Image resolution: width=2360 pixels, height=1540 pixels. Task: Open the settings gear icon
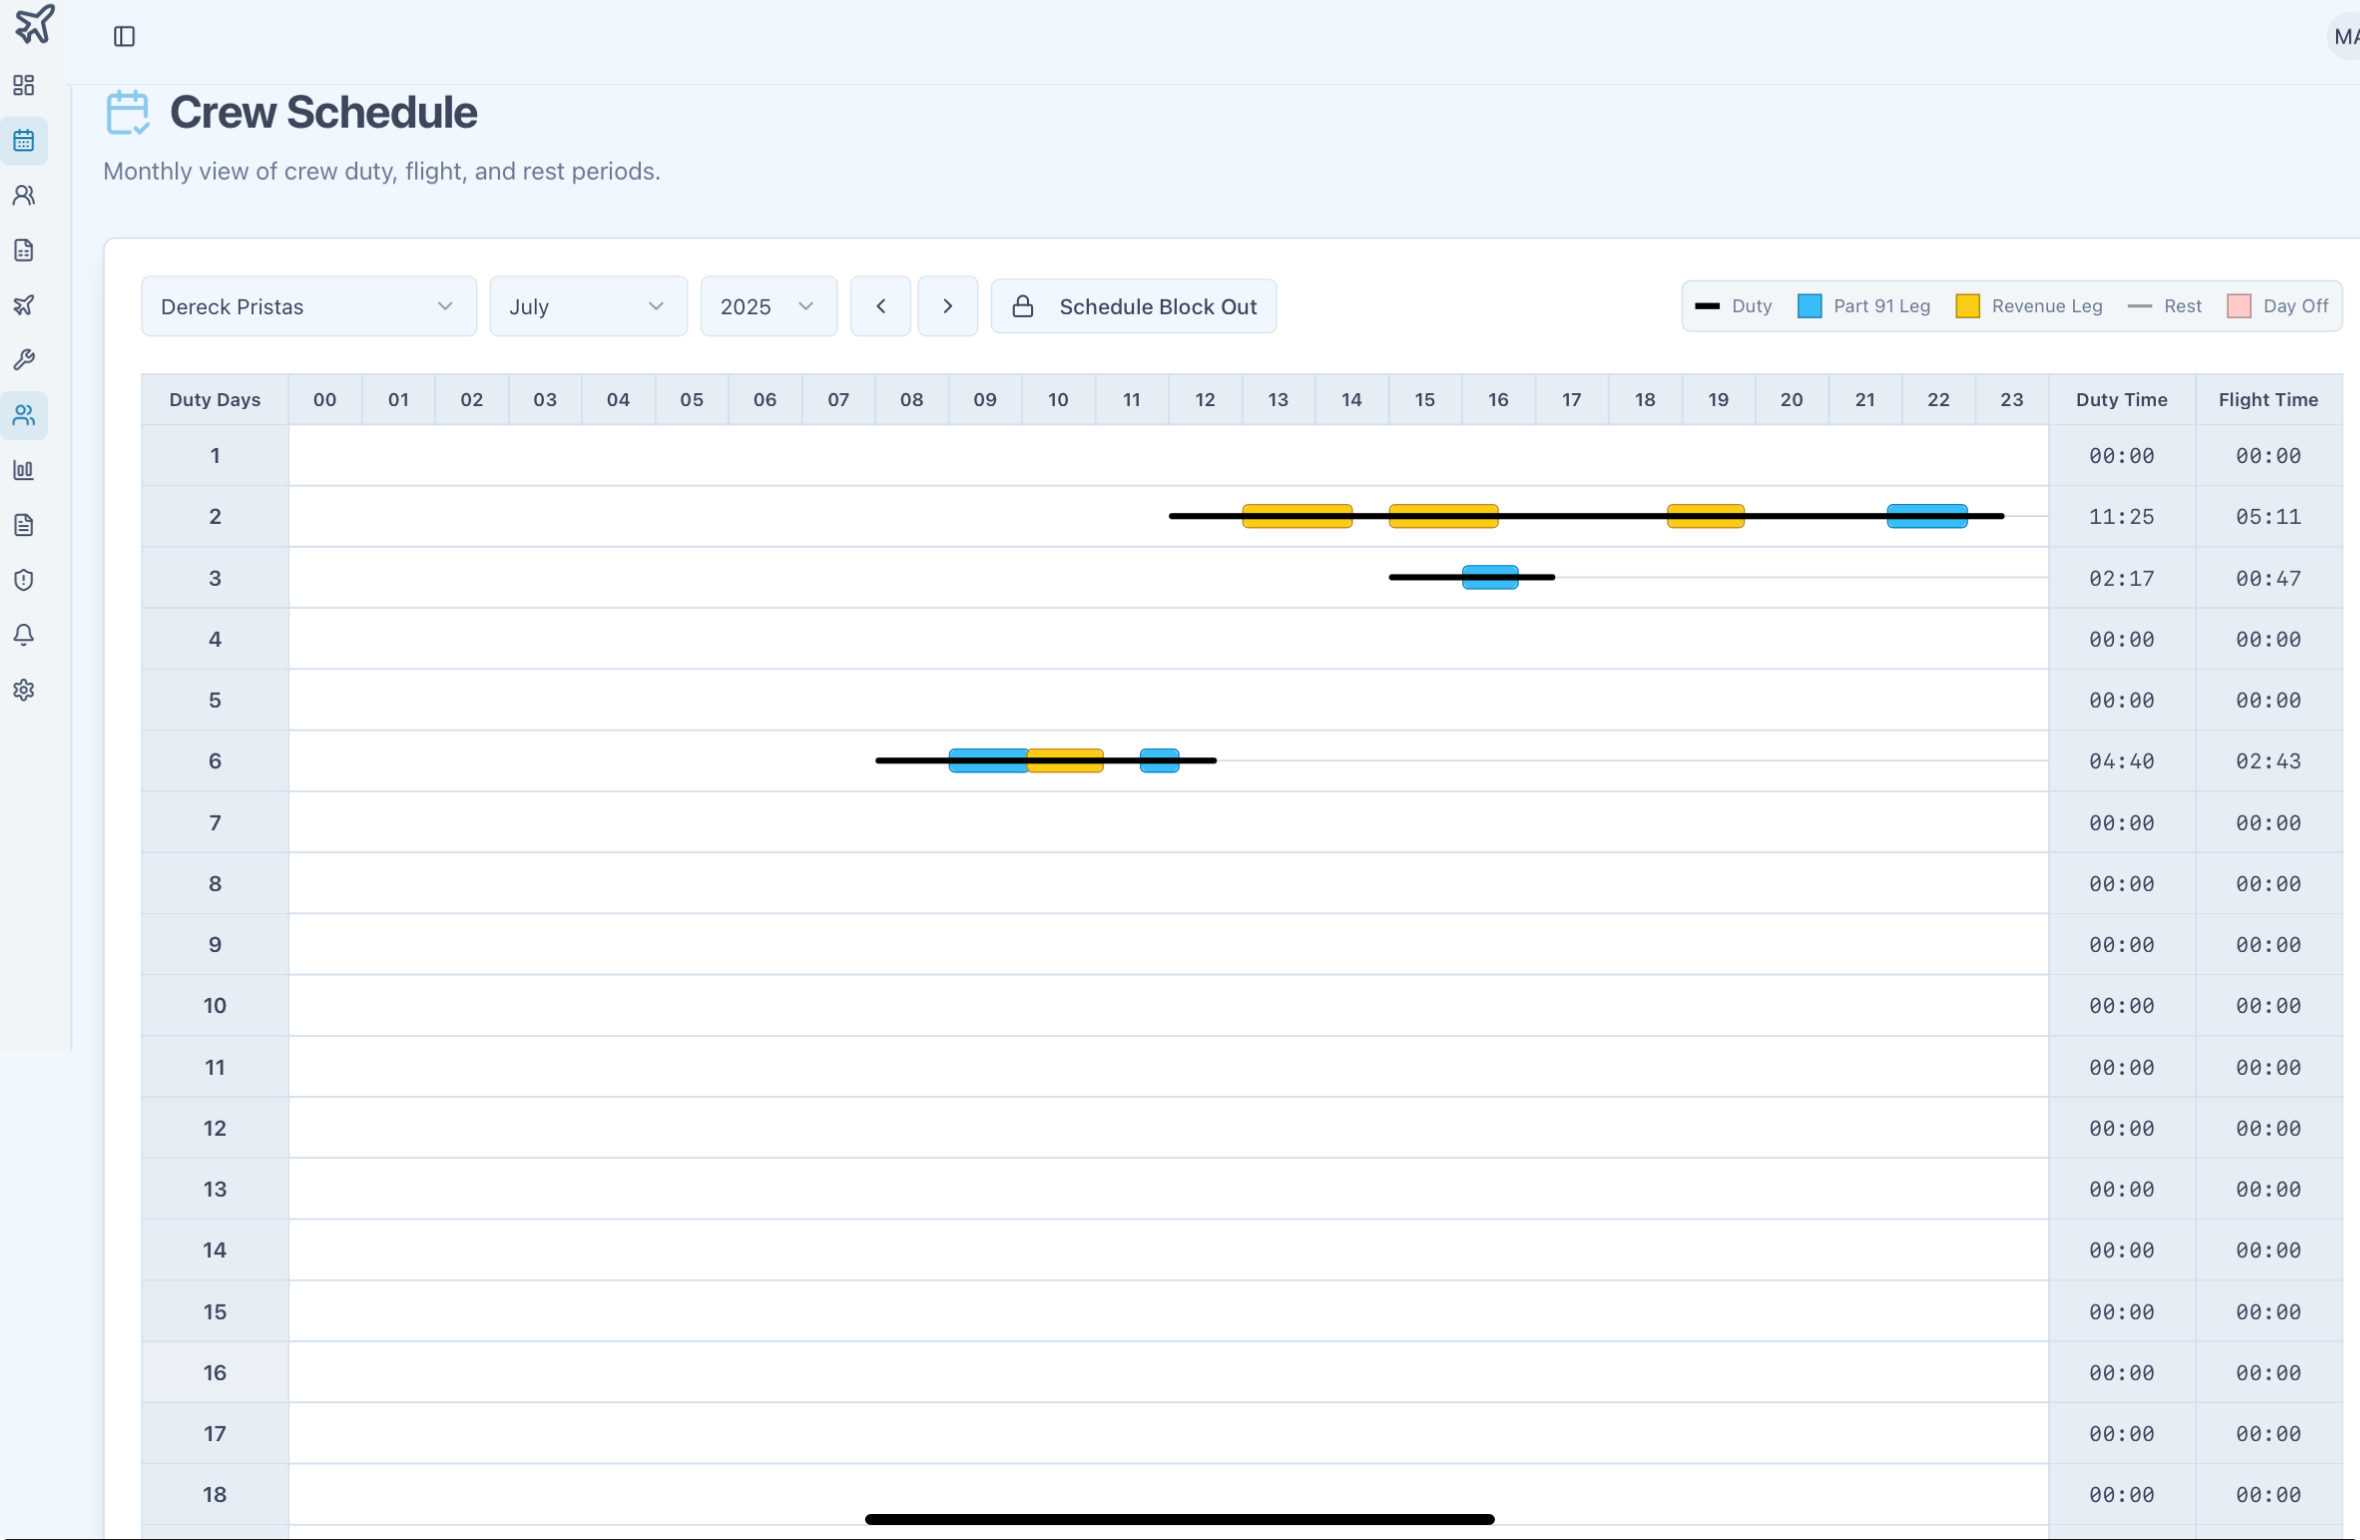[x=24, y=690]
